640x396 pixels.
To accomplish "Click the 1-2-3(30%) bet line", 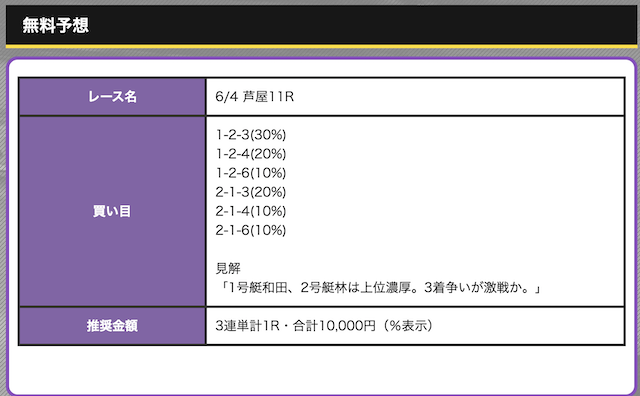I will 251,135.
